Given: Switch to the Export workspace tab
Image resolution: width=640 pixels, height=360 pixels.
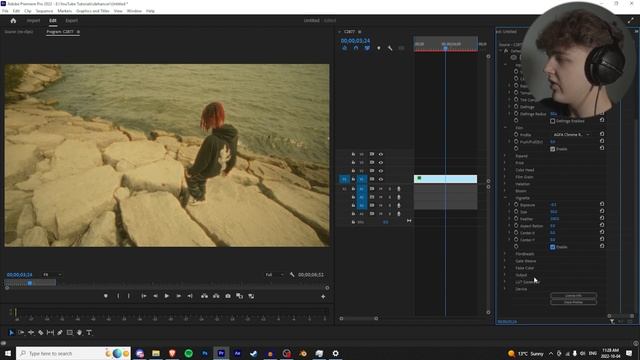Looking at the screenshot, I should click(x=71, y=20).
